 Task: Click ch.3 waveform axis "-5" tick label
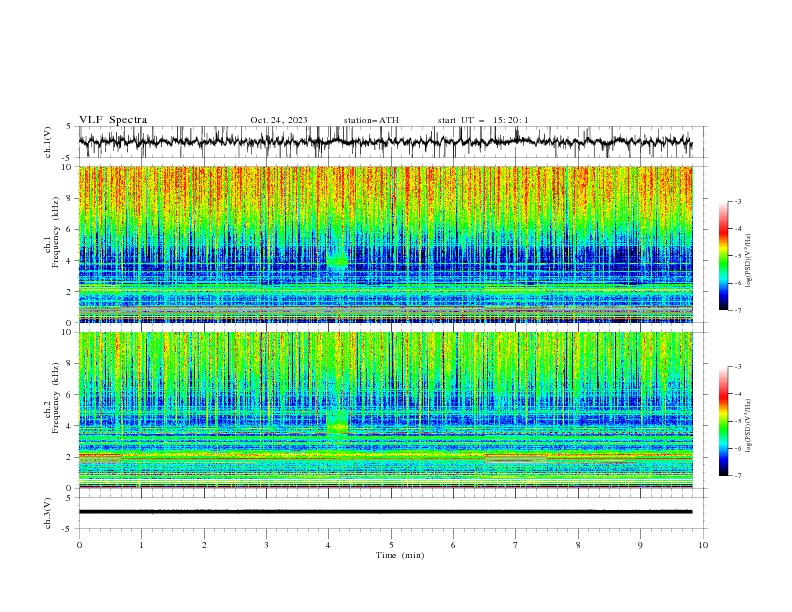pos(68,529)
